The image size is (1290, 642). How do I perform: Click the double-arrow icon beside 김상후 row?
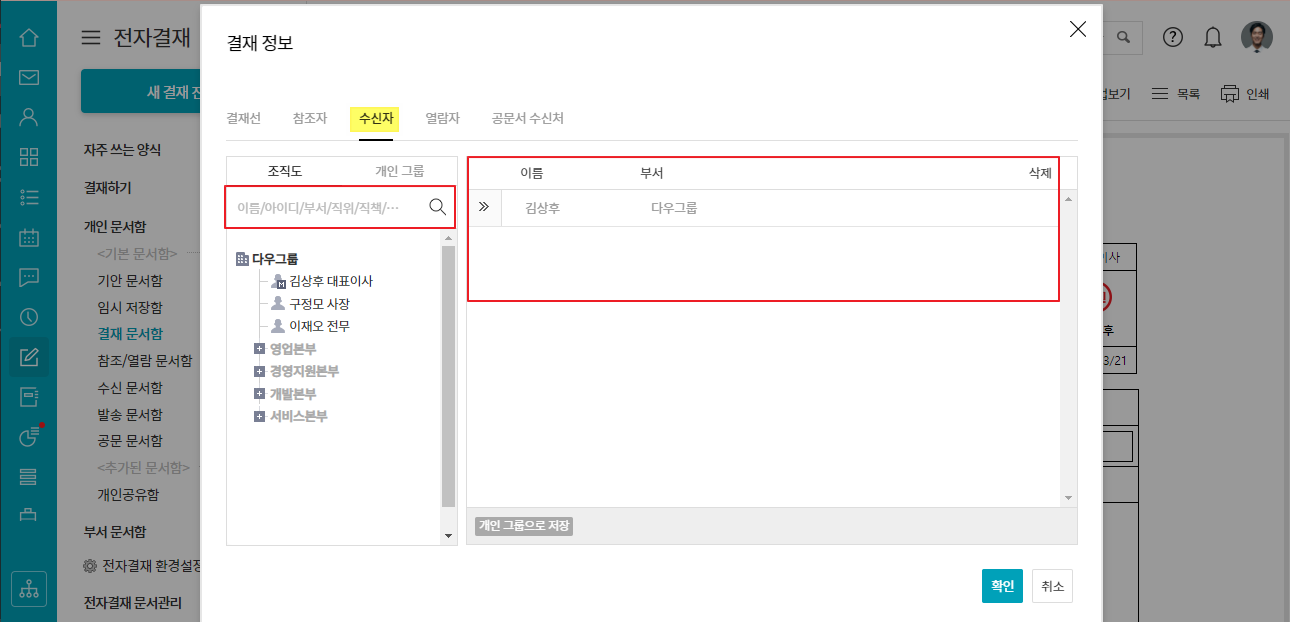point(484,207)
